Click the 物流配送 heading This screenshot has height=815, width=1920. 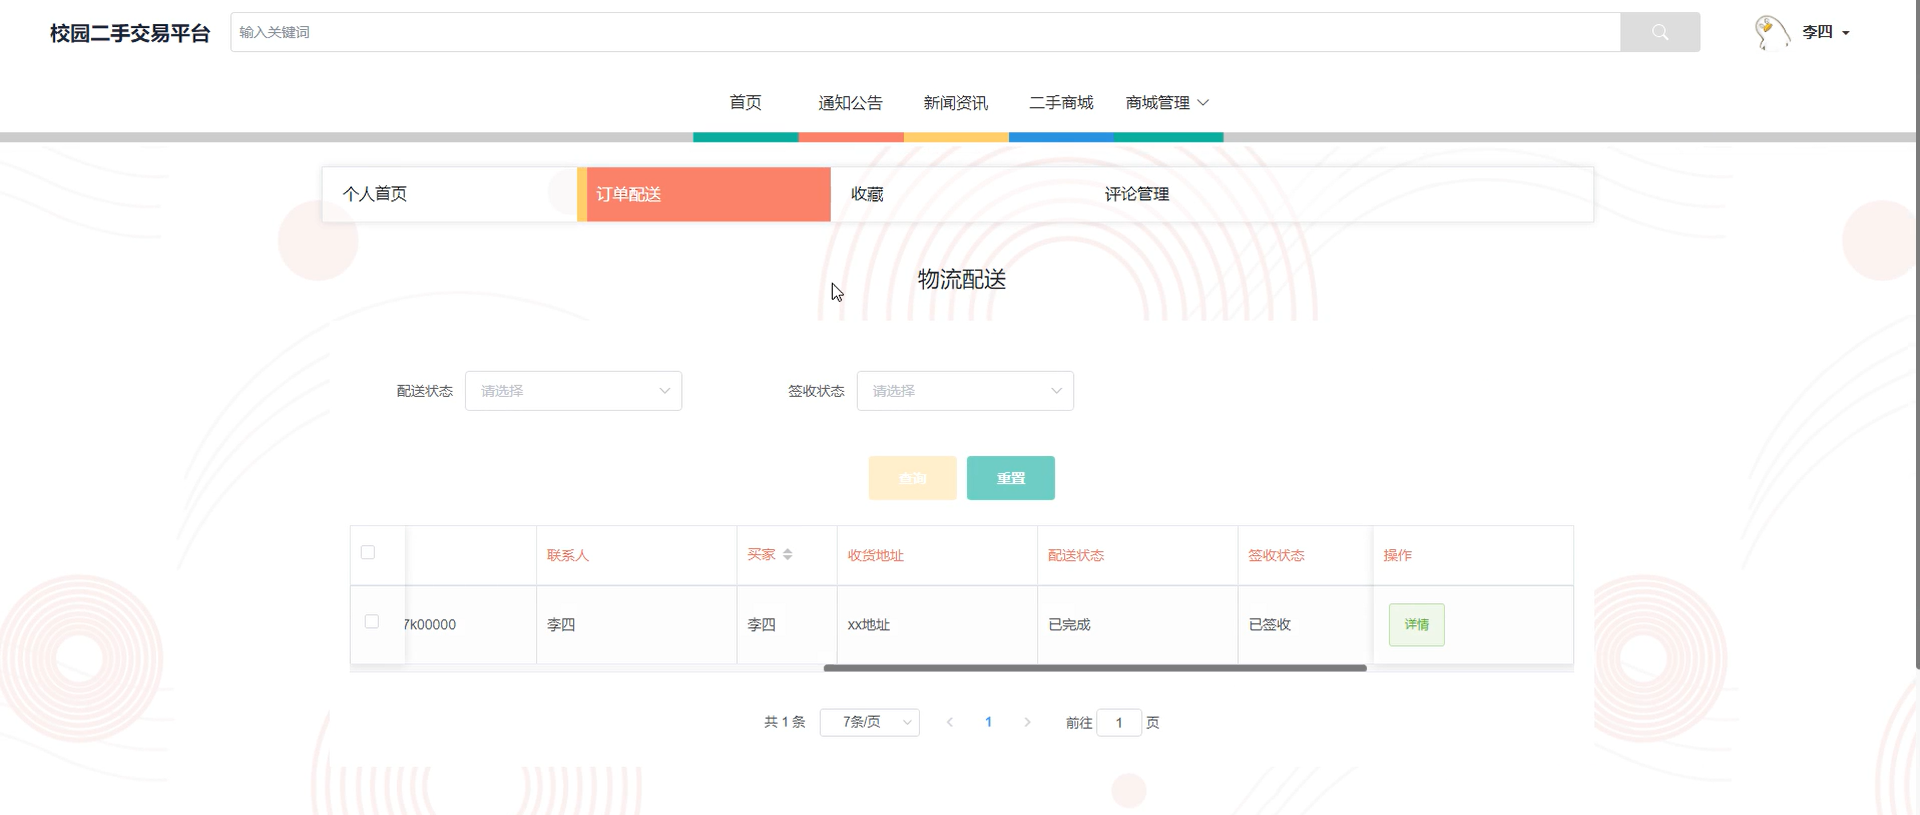(962, 279)
